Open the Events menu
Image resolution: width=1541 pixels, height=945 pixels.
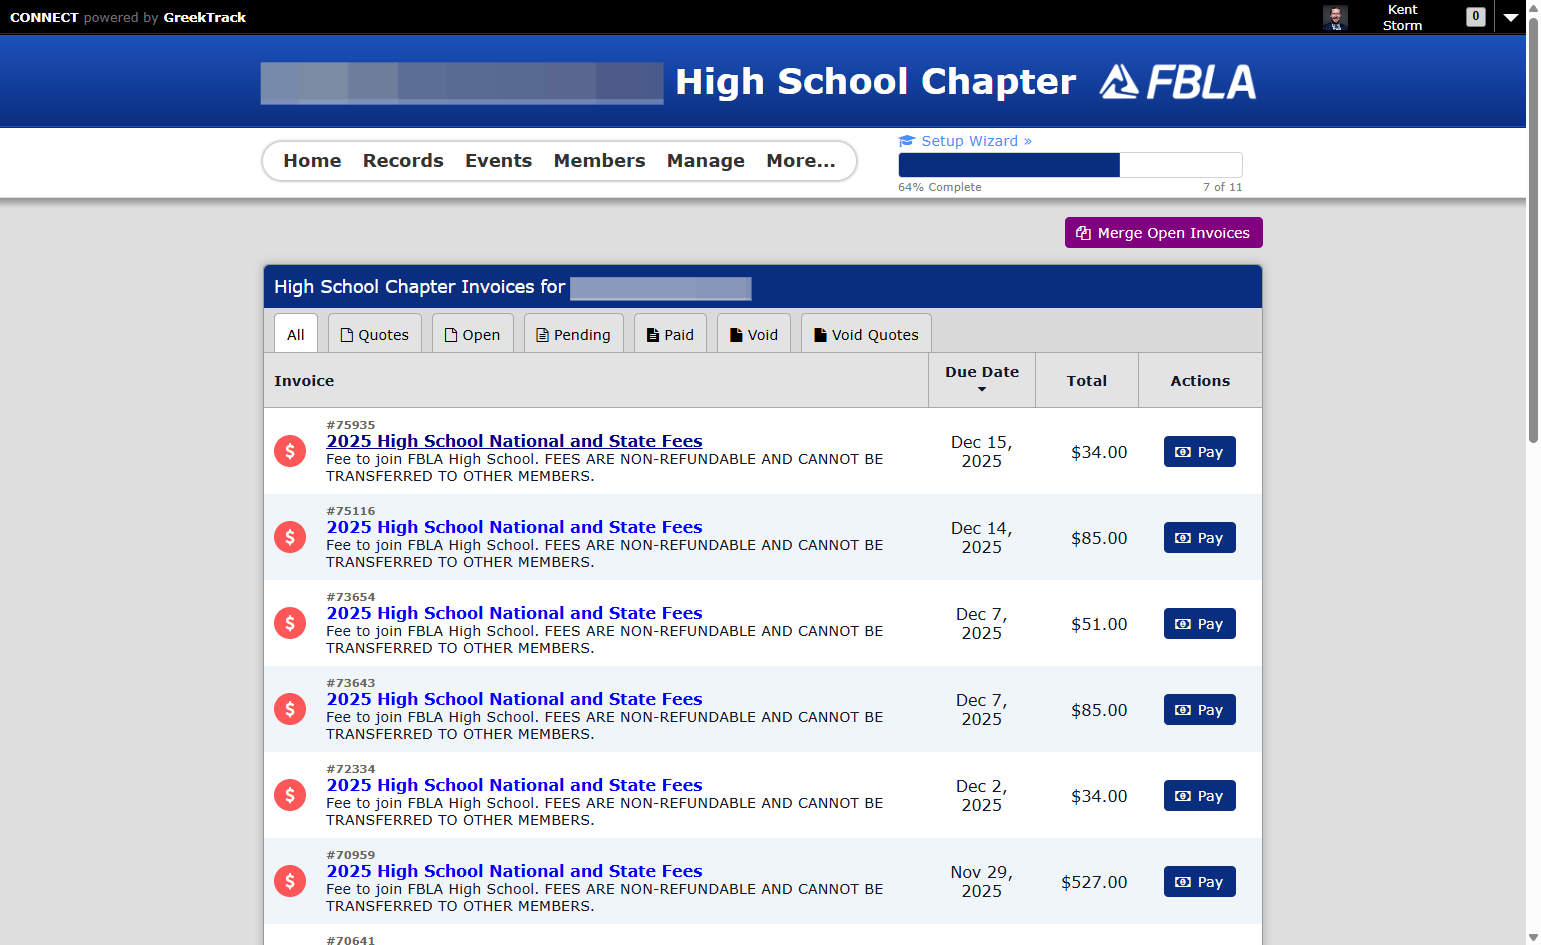[x=498, y=161]
